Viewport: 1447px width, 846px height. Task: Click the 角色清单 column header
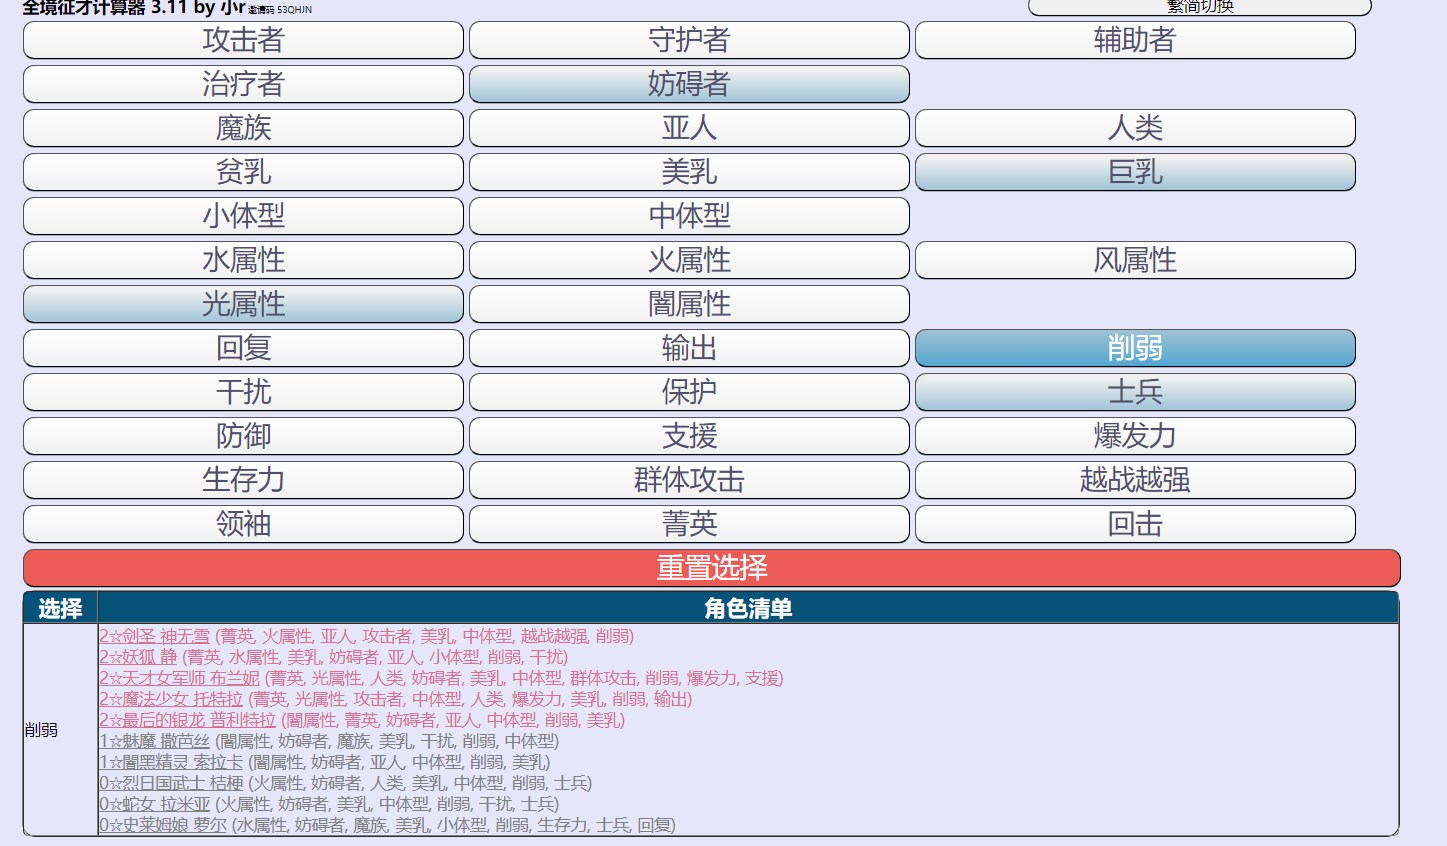point(748,608)
